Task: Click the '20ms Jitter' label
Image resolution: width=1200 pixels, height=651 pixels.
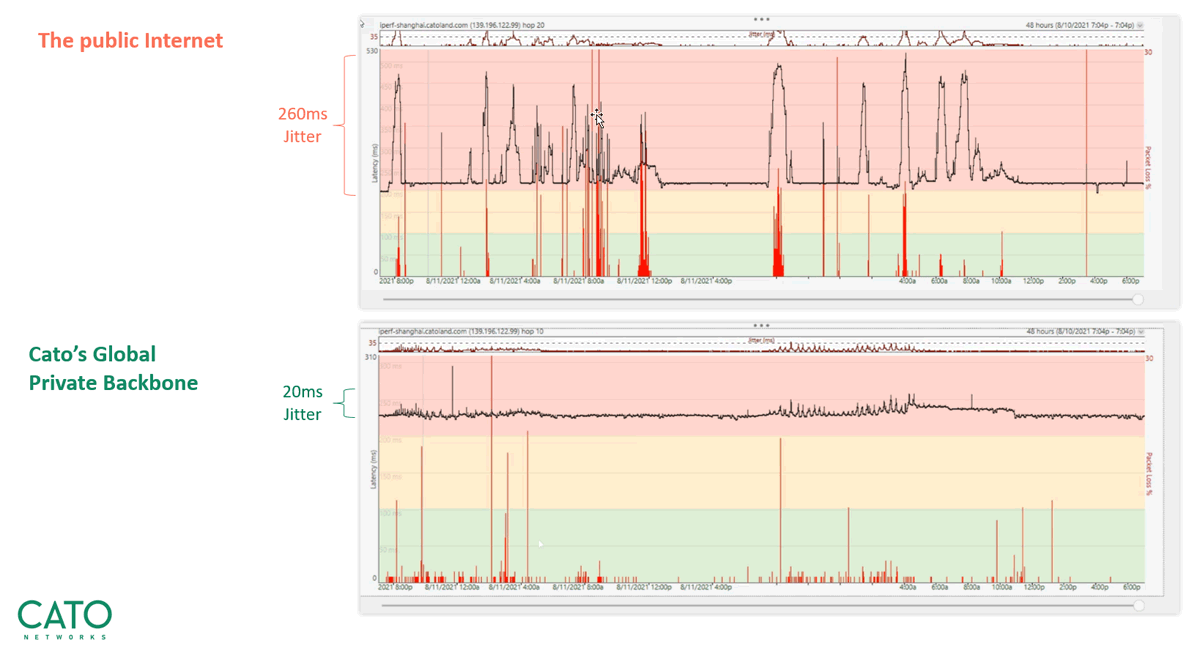Action: coord(302,403)
